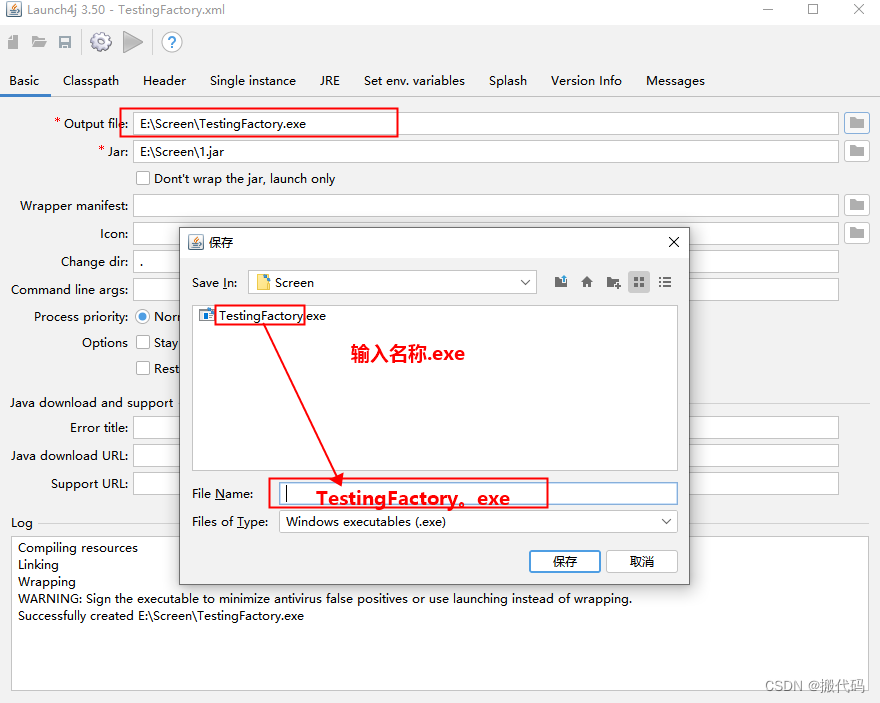
Task: Go to the home folder in save dialog
Action: pos(586,282)
